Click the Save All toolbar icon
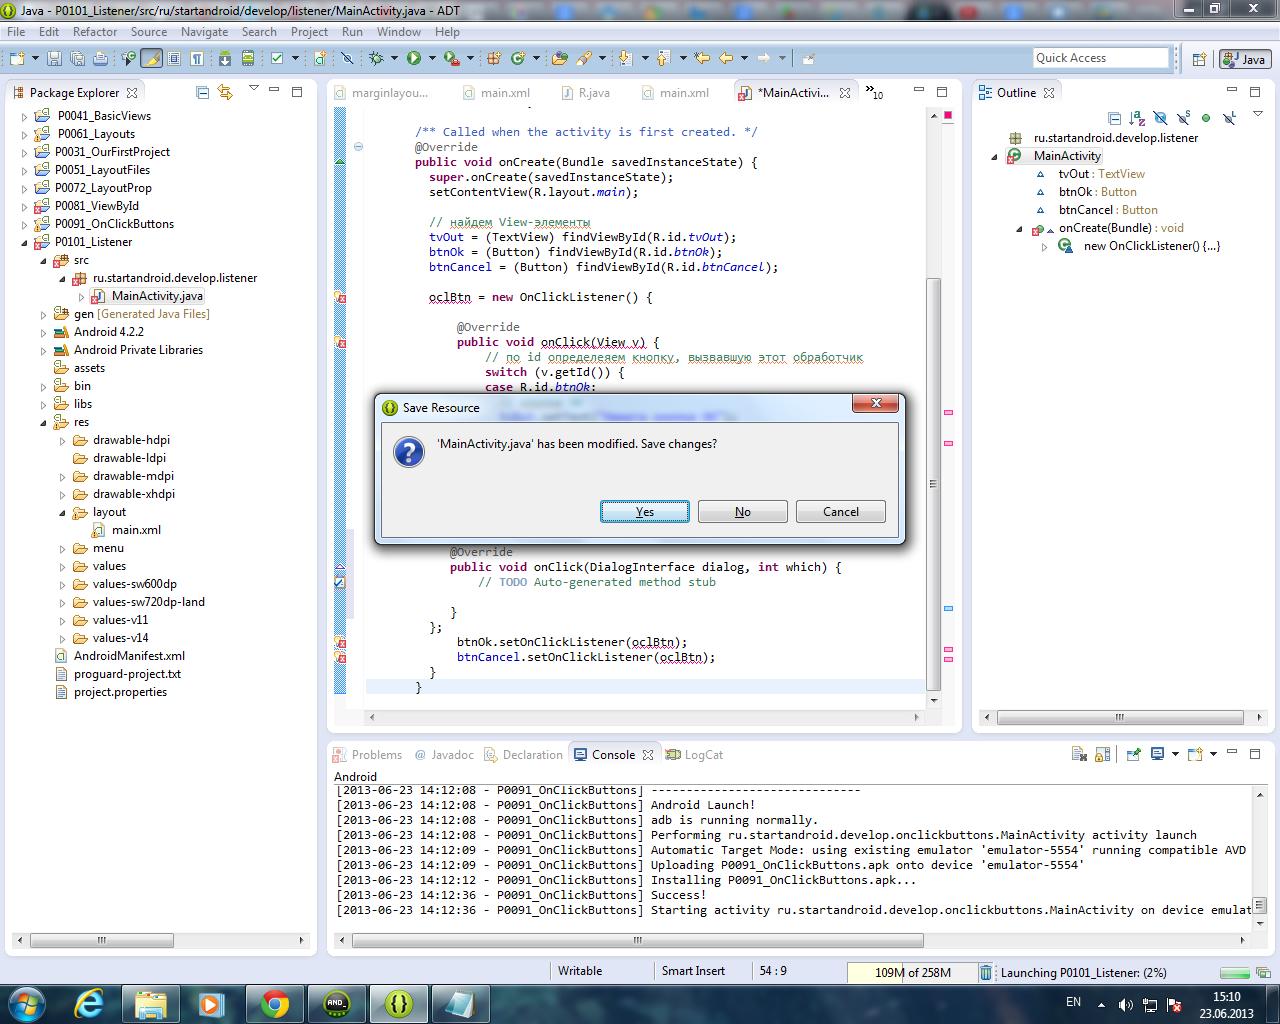The width and height of the screenshot is (1280, 1024). point(77,58)
